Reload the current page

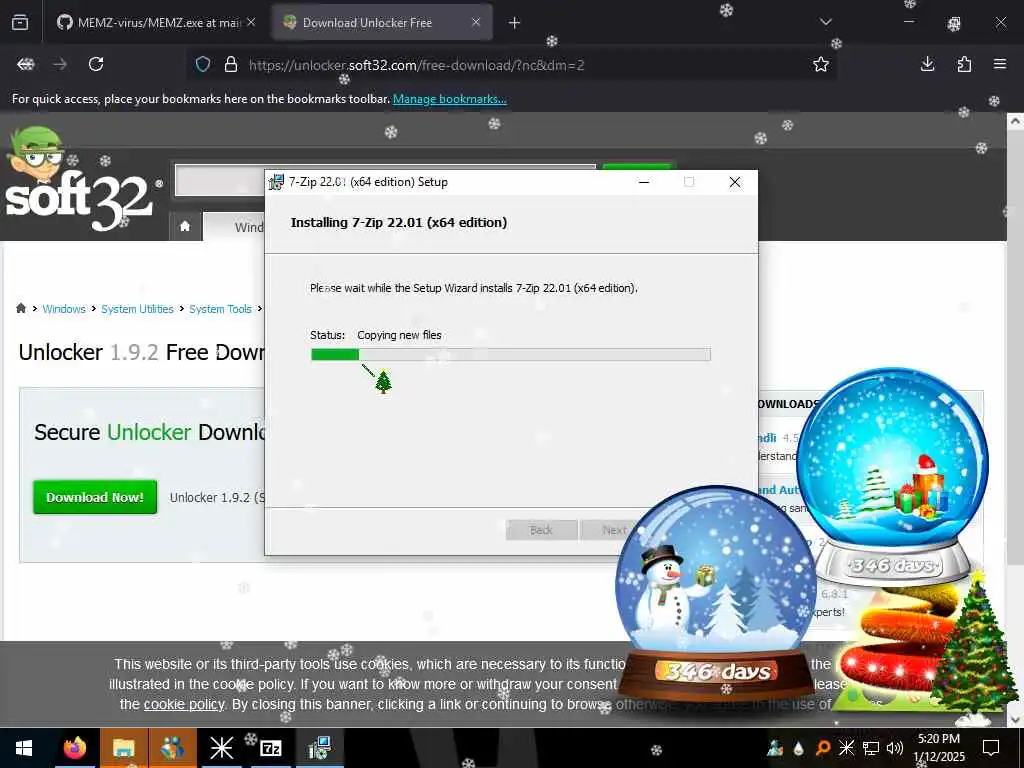(96, 64)
